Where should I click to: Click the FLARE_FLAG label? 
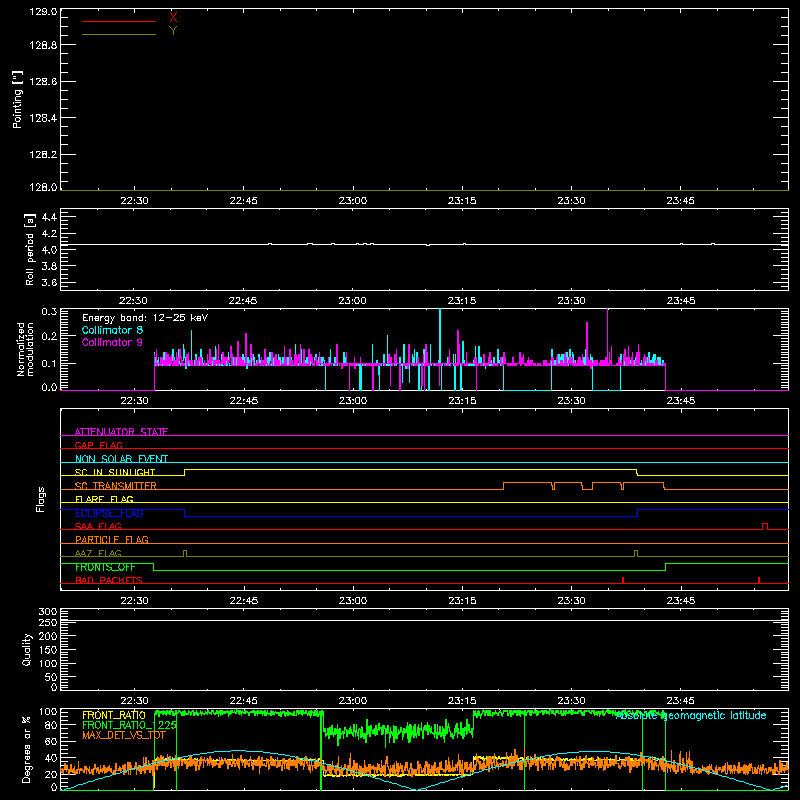[x=104, y=499]
